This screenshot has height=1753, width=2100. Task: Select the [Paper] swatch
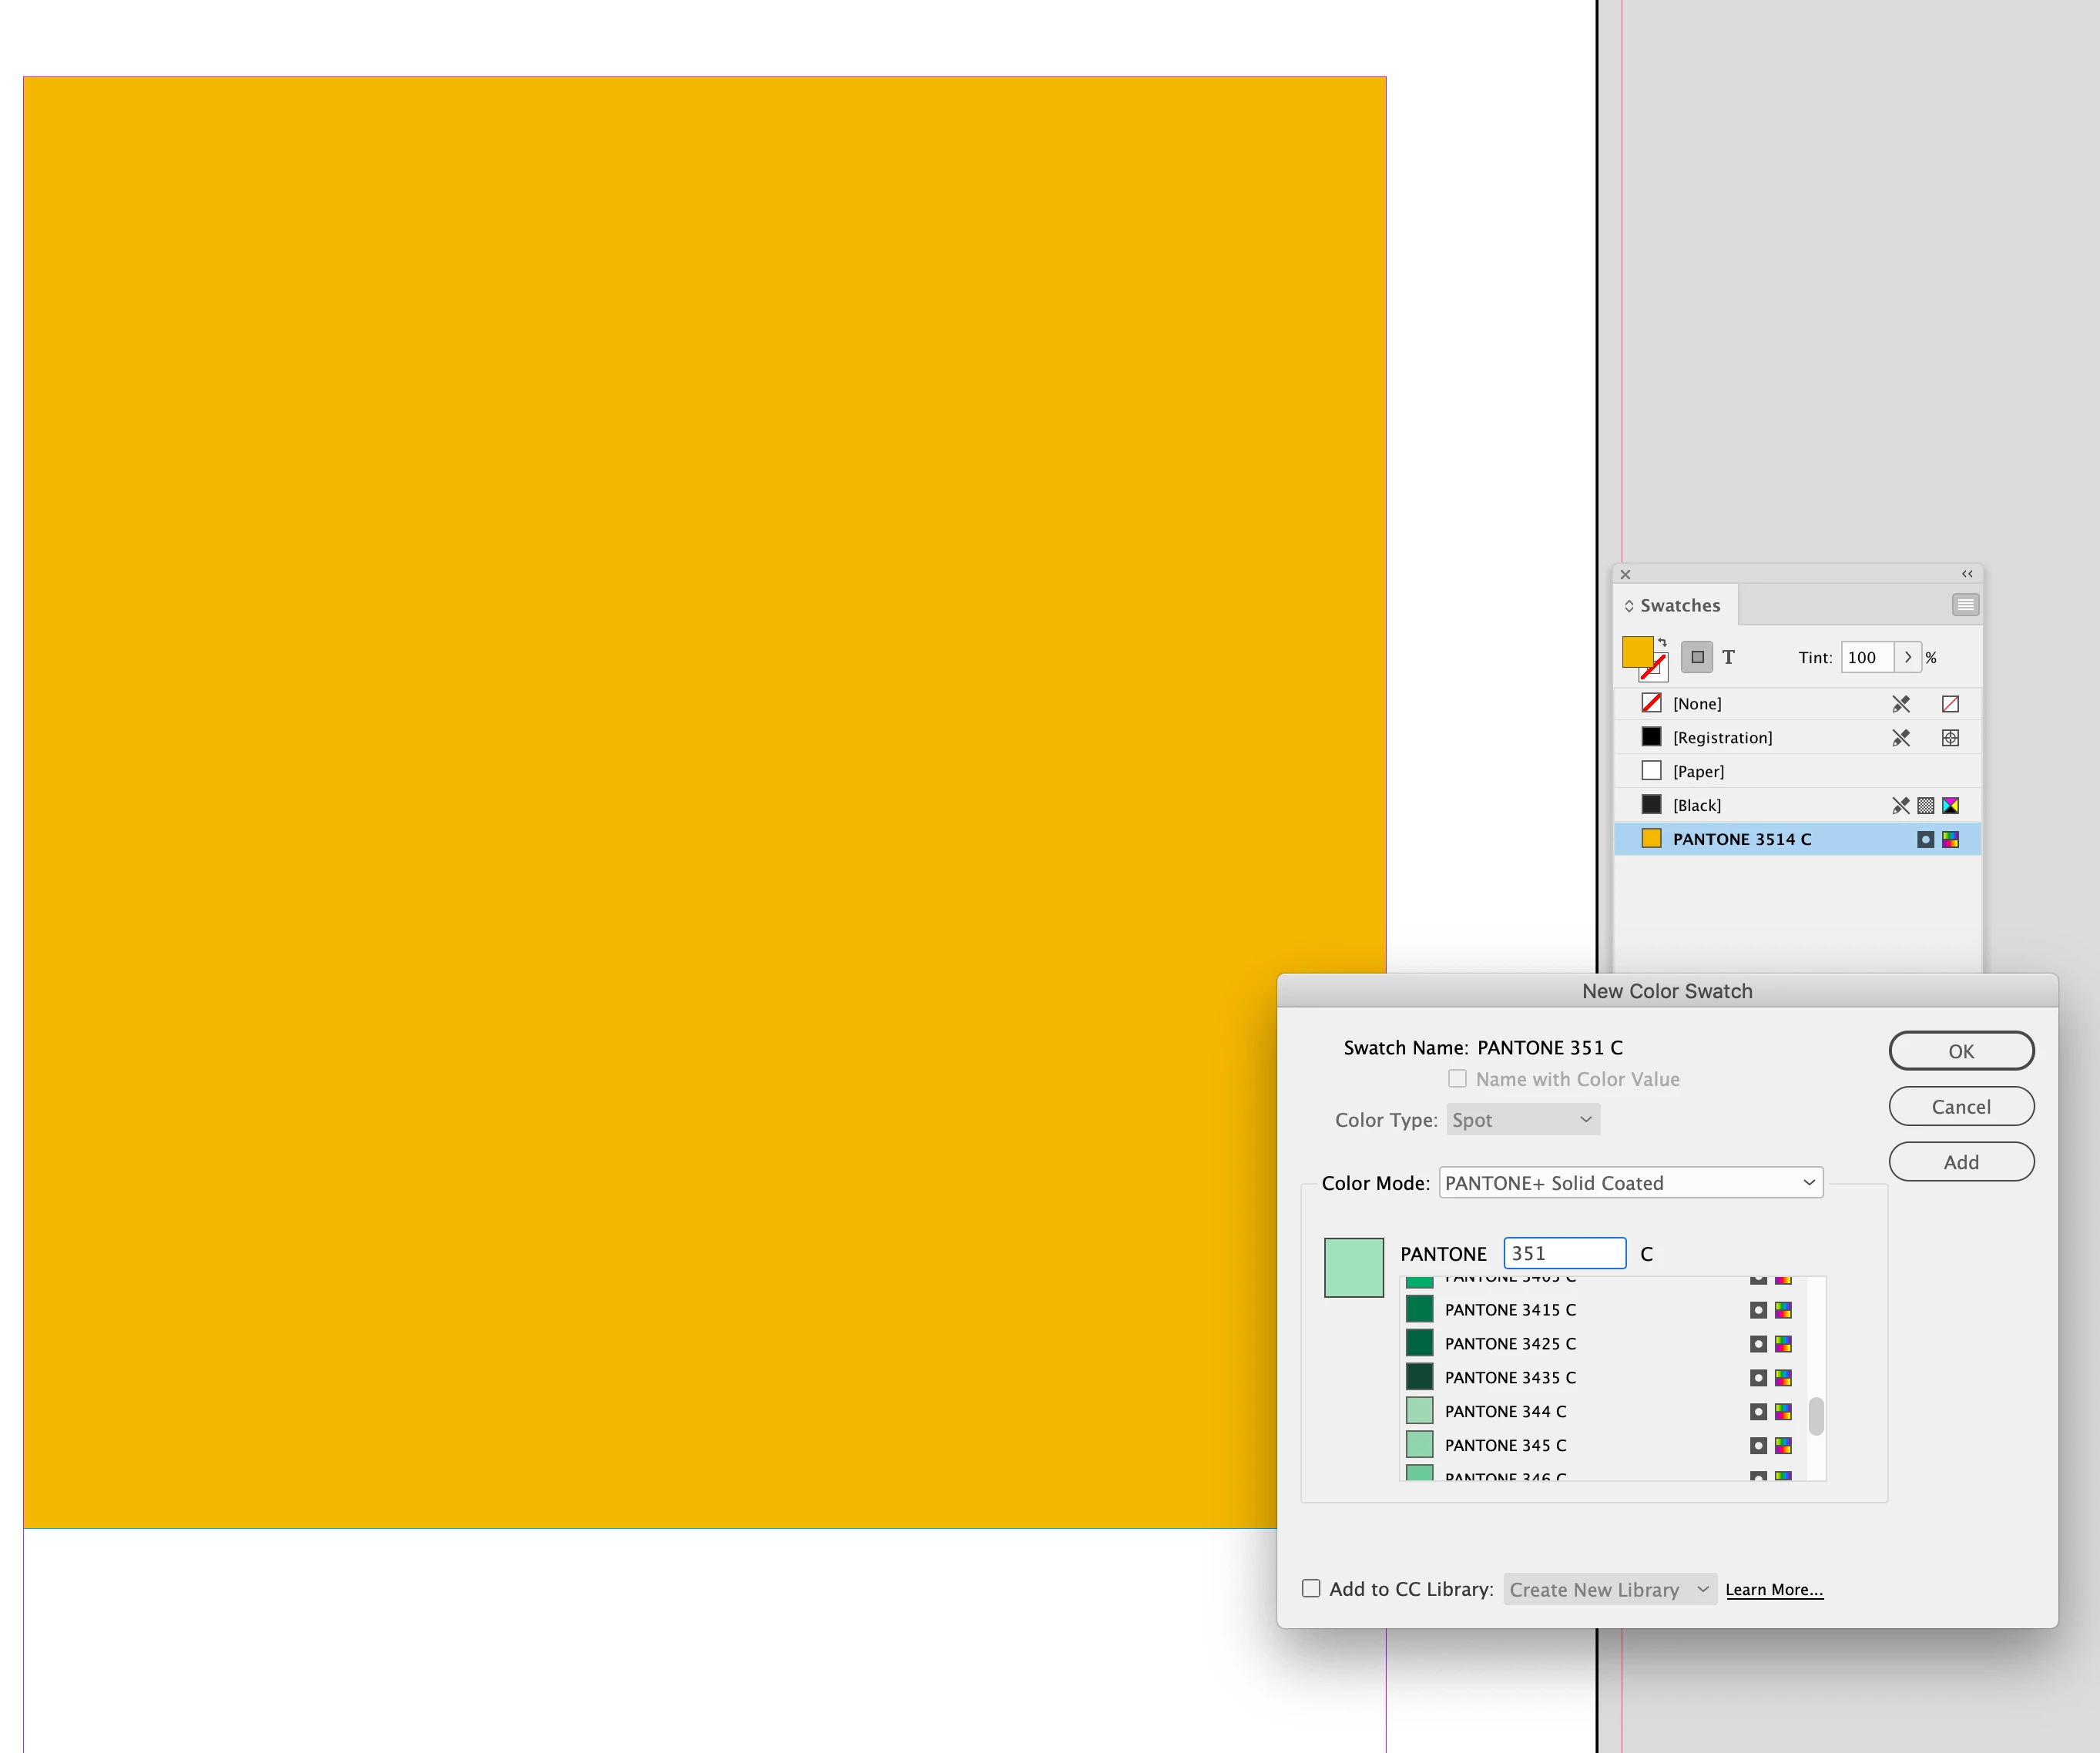click(1698, 771)
